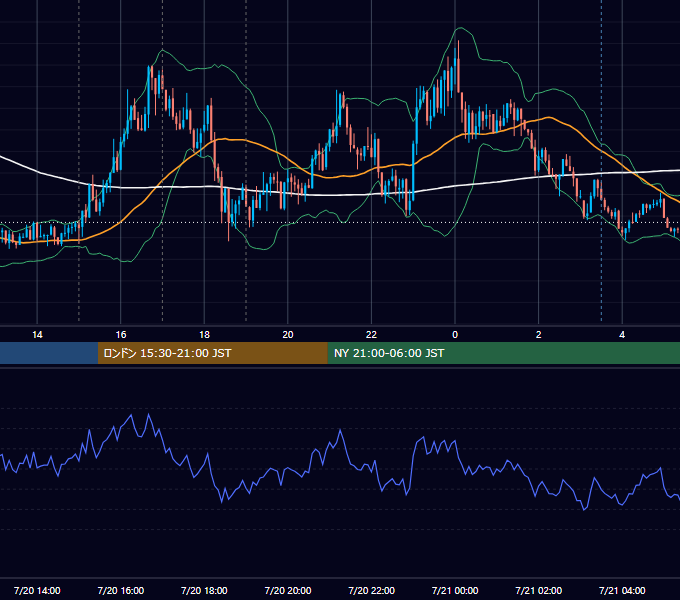The width and height of the screenshot is (680, 600).
Task: Click the NY 21:00-06:00 JST session bar
Action: [503, 353]
